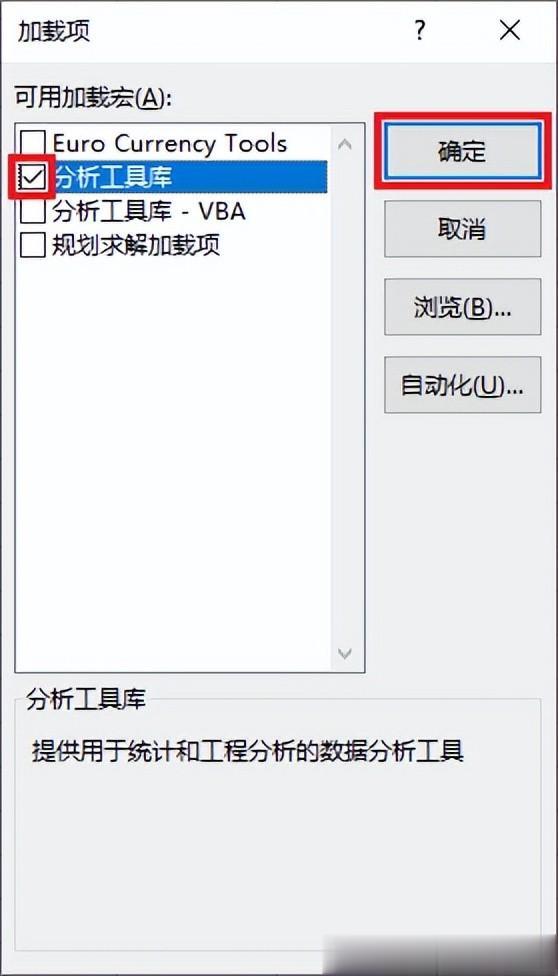Viewport: 558px width, 976px height.
Task: Uncheck the 分析工具库 checkbox
Action: 33,178
